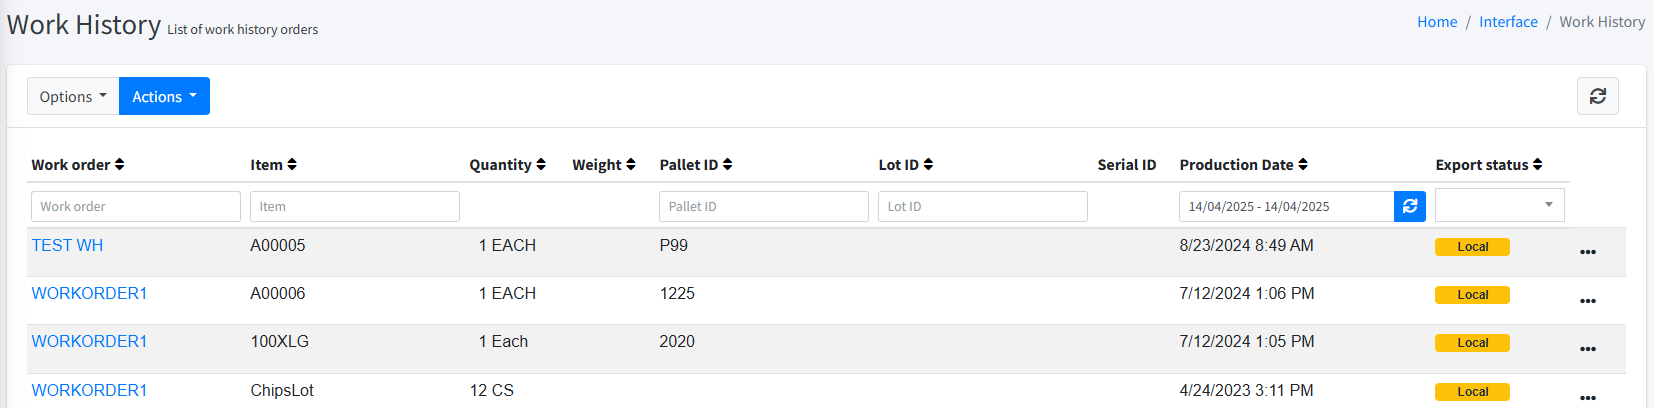Sort by the Pallet ID column
This screenshot has height=408, width=1654.
pos(696,165)
